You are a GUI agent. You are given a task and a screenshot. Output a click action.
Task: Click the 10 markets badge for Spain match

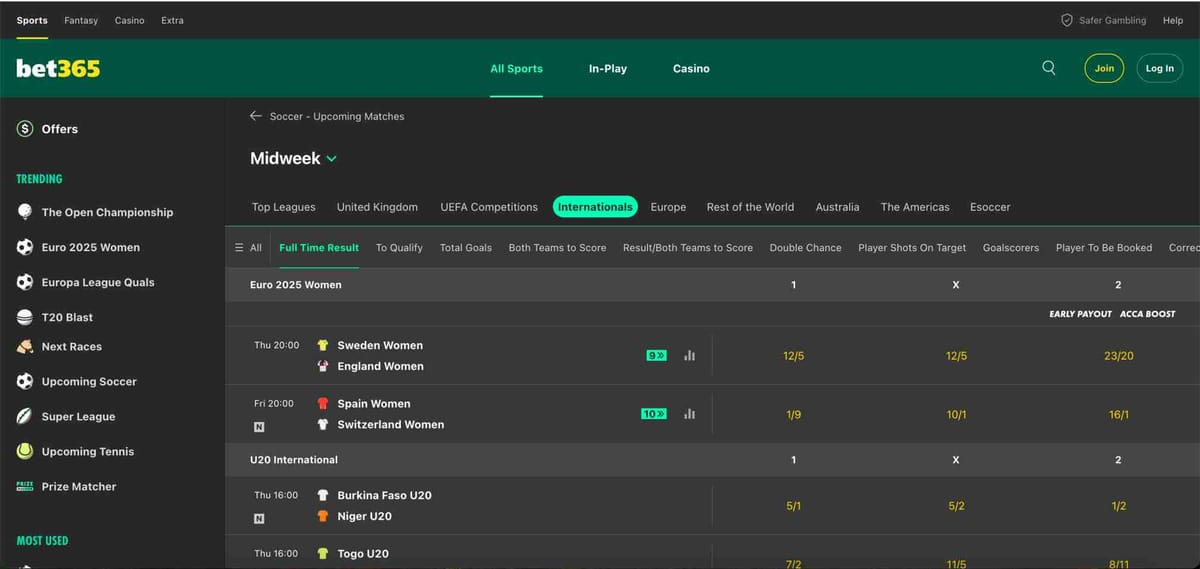[654, 413]
